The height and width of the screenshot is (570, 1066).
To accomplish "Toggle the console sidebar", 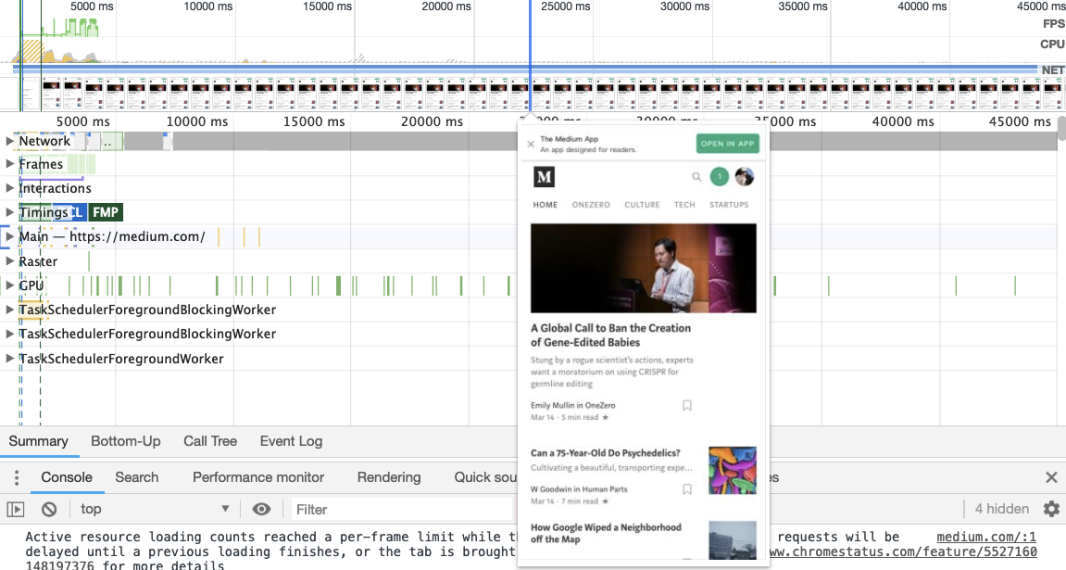I will pyautogui.click(x=15, y=509).
